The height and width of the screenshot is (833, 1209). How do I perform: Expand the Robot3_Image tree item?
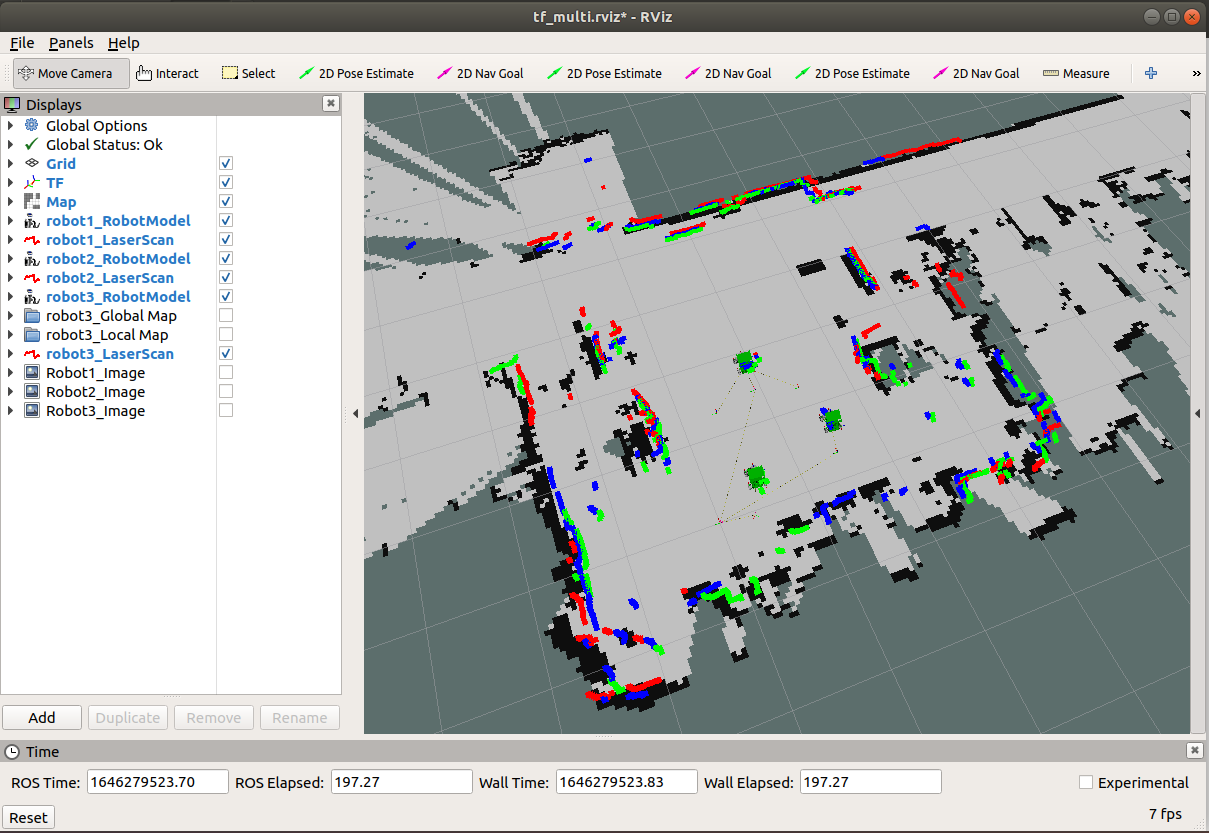[x=11, y=410]
